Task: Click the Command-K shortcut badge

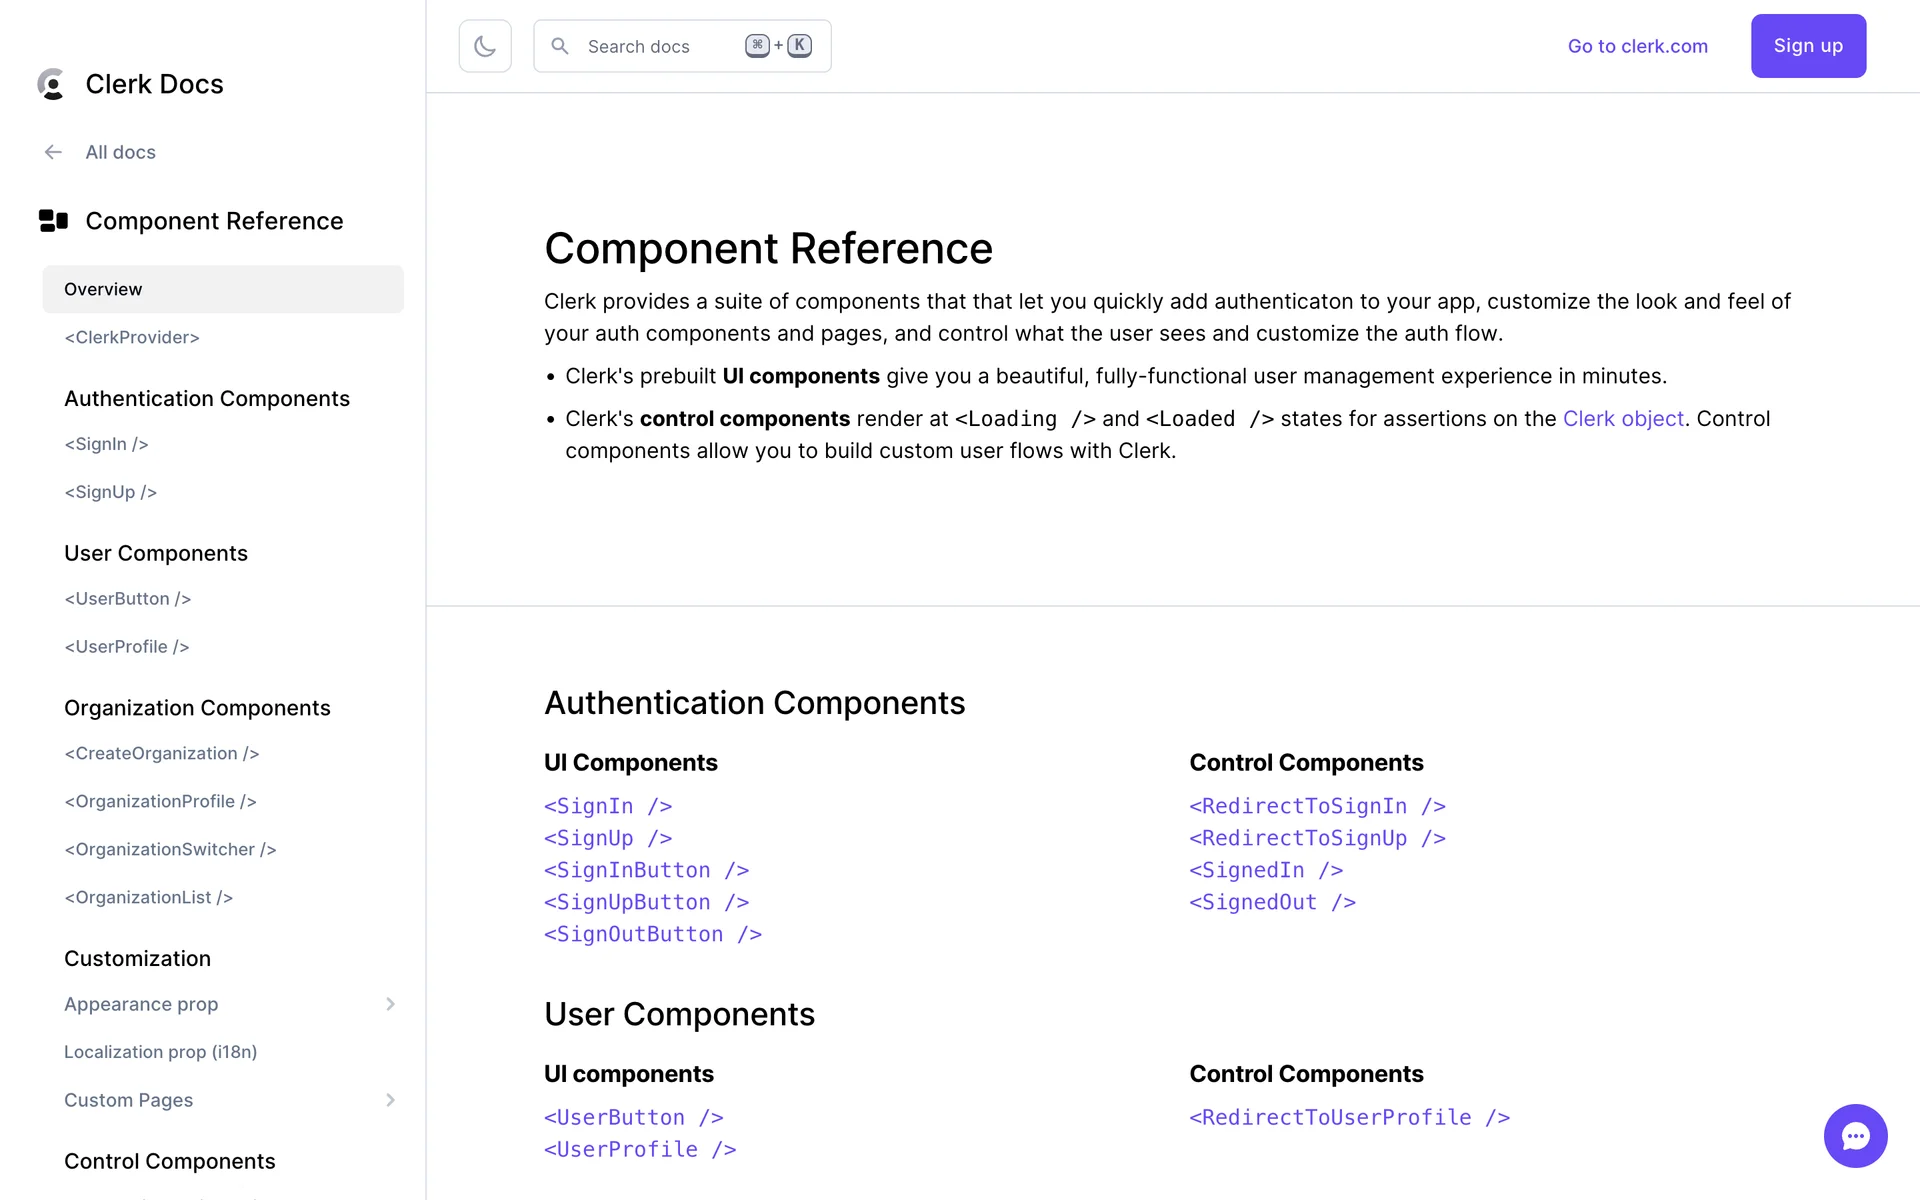Action: click(x=778, y=46)
